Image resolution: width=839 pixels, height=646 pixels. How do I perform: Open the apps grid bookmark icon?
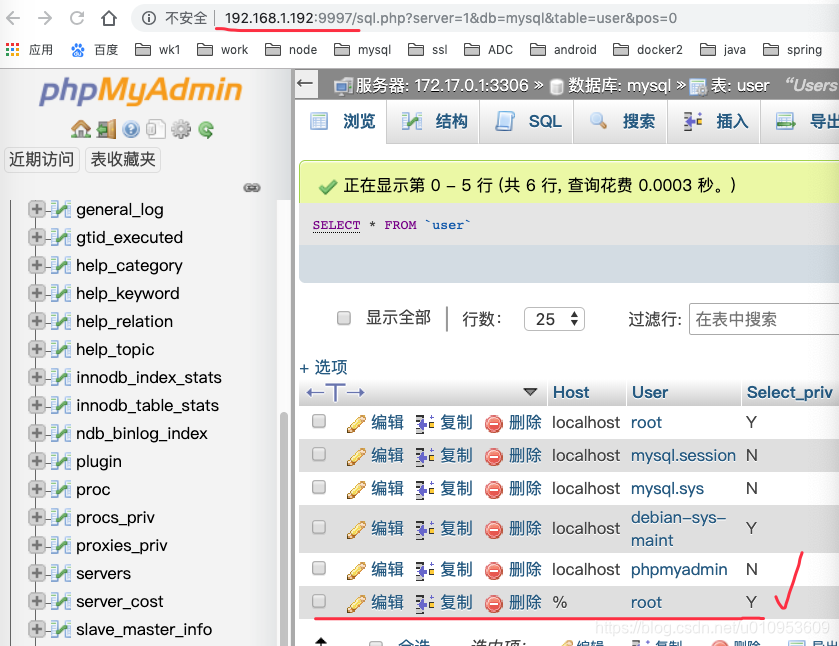pos(12,50)
